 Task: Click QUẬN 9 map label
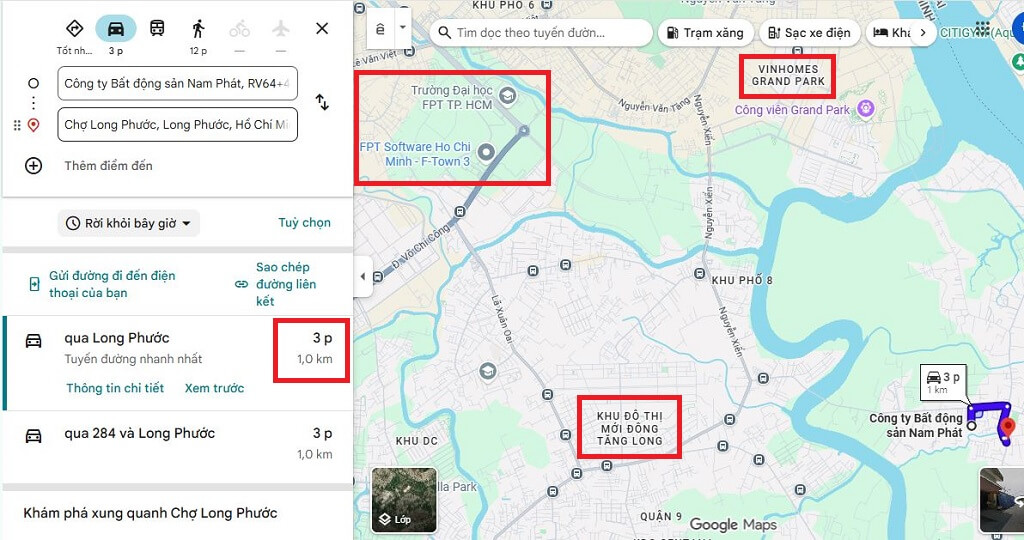point(661,516)
